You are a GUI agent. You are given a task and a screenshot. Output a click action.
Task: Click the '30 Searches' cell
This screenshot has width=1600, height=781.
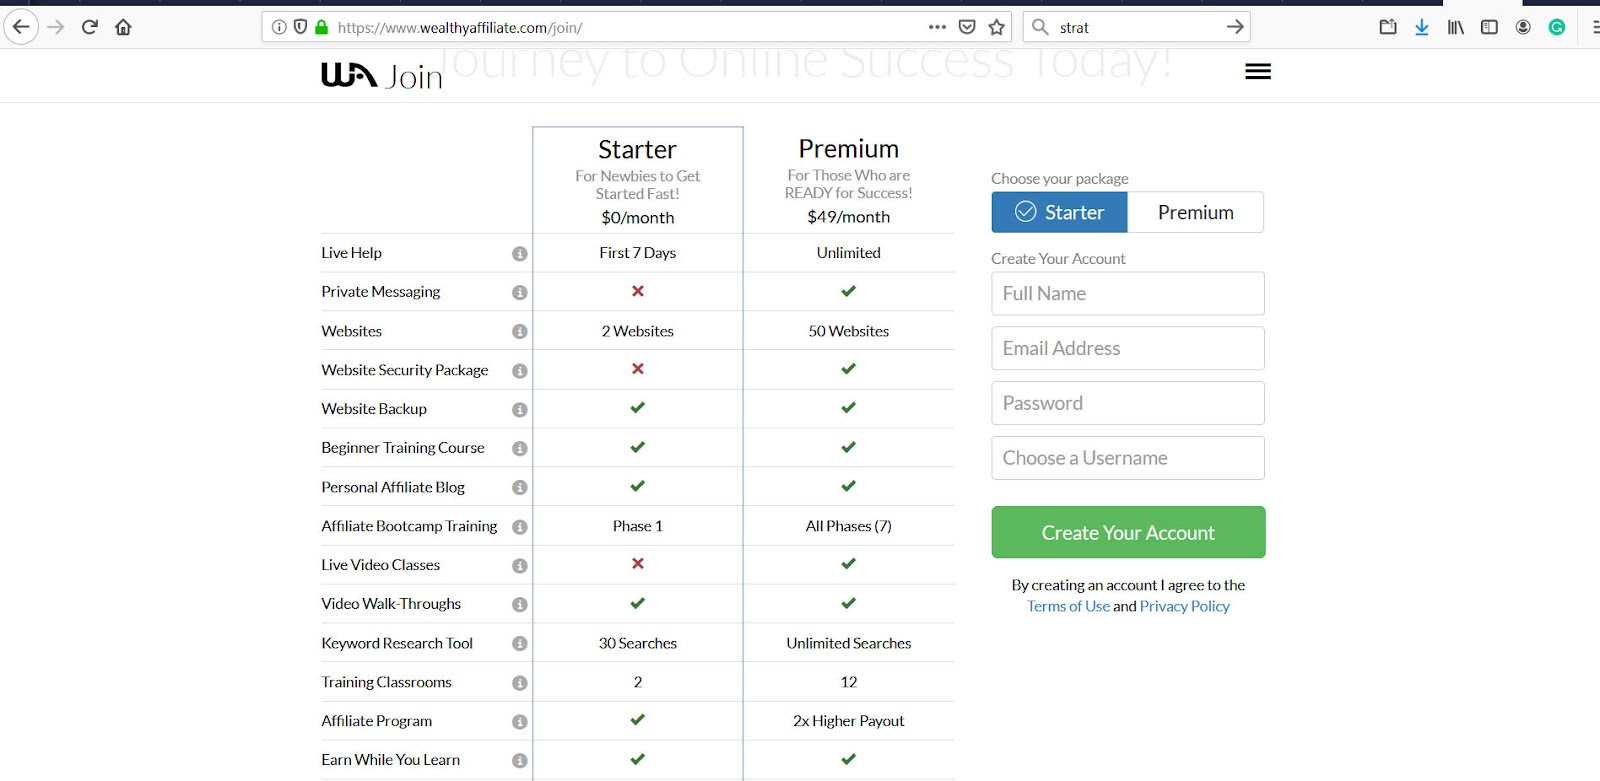pyautogui.click(x=638, y=643)
